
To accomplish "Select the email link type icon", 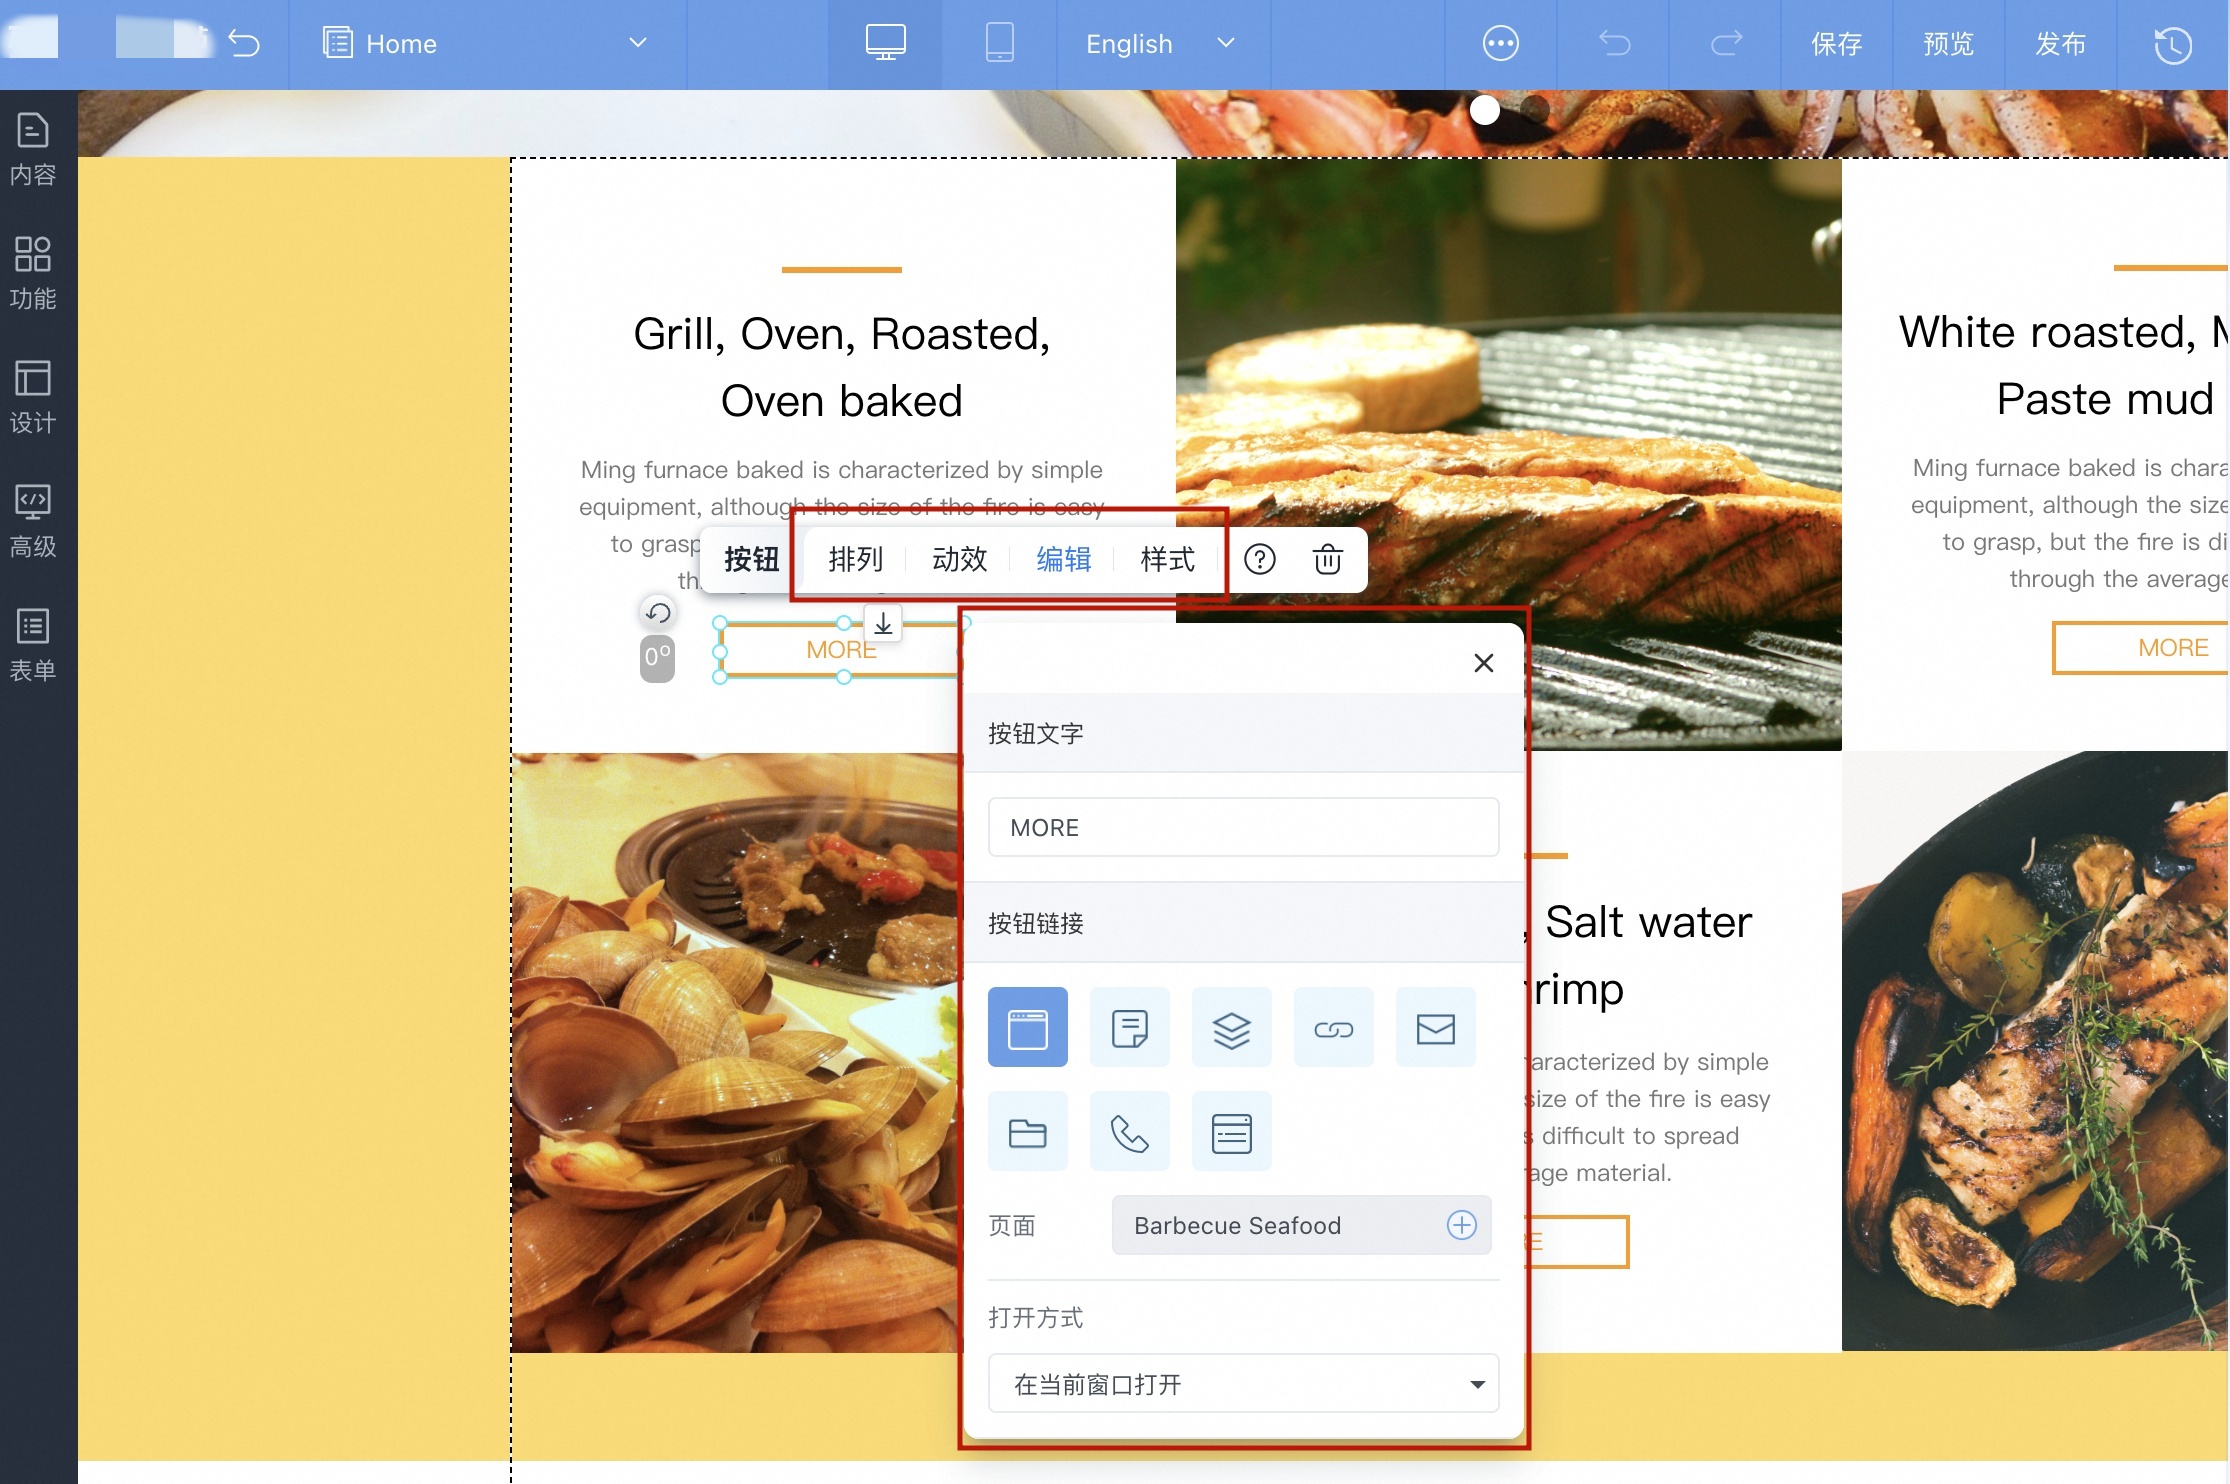I will tap(1435, 1027).
